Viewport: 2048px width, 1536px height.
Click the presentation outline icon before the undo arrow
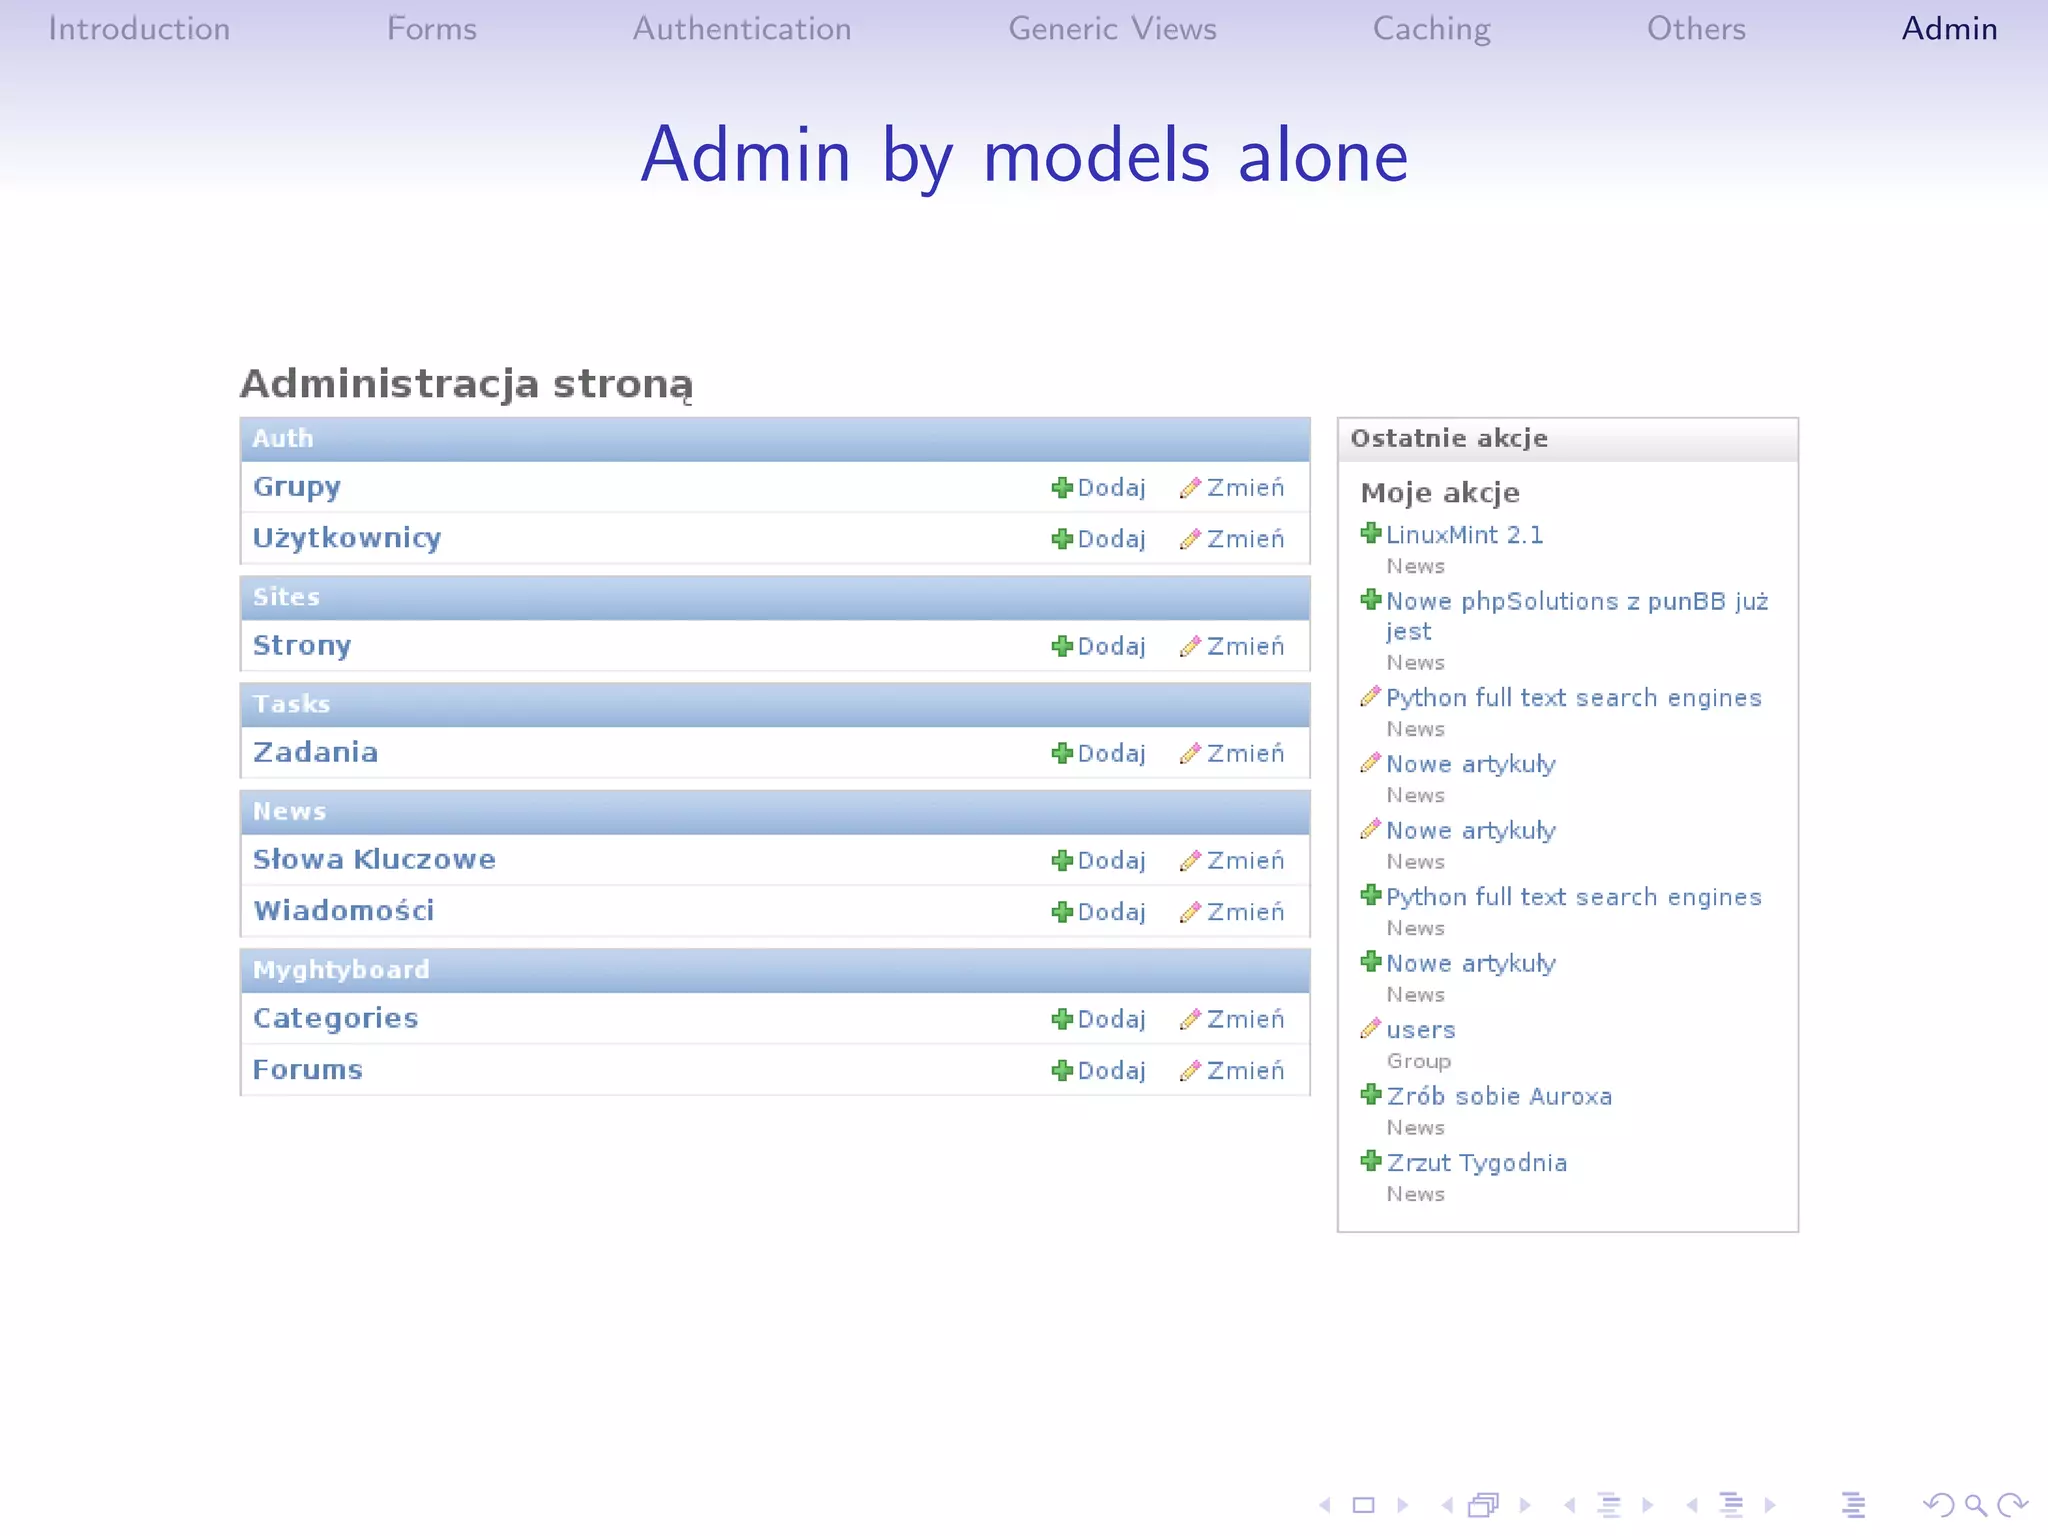[x=1853, y=1504]
